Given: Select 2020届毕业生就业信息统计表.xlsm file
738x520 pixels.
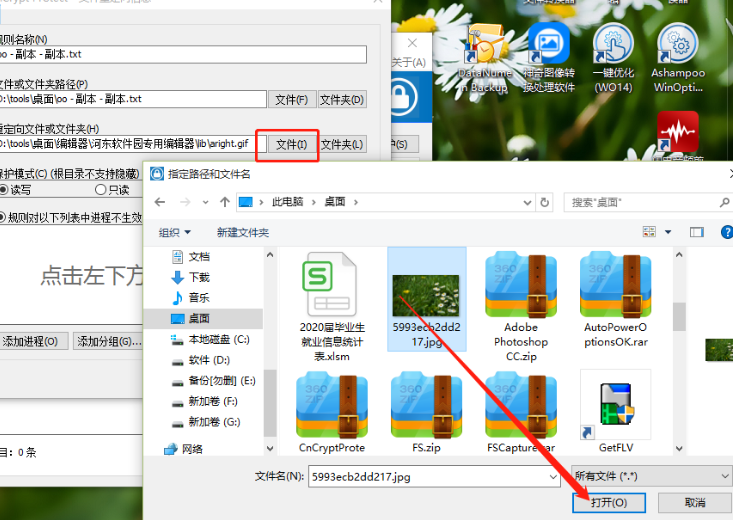Looking at the screenshot, I should click(x=332, y=306).
